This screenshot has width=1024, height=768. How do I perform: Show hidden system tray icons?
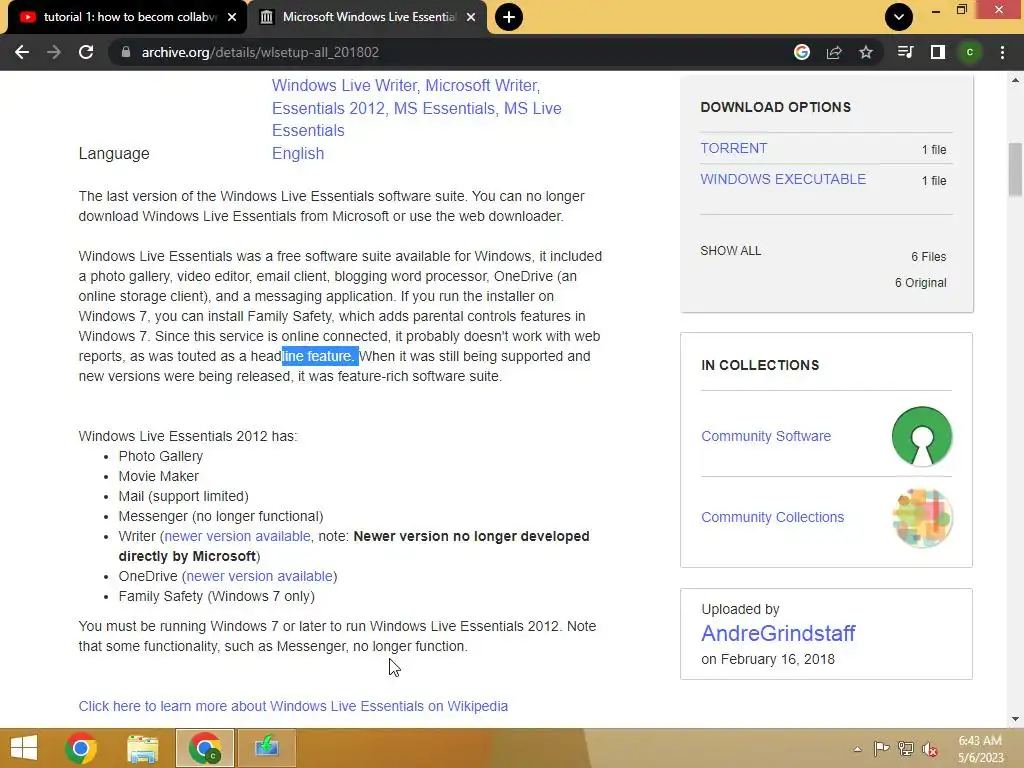[857, 749]
